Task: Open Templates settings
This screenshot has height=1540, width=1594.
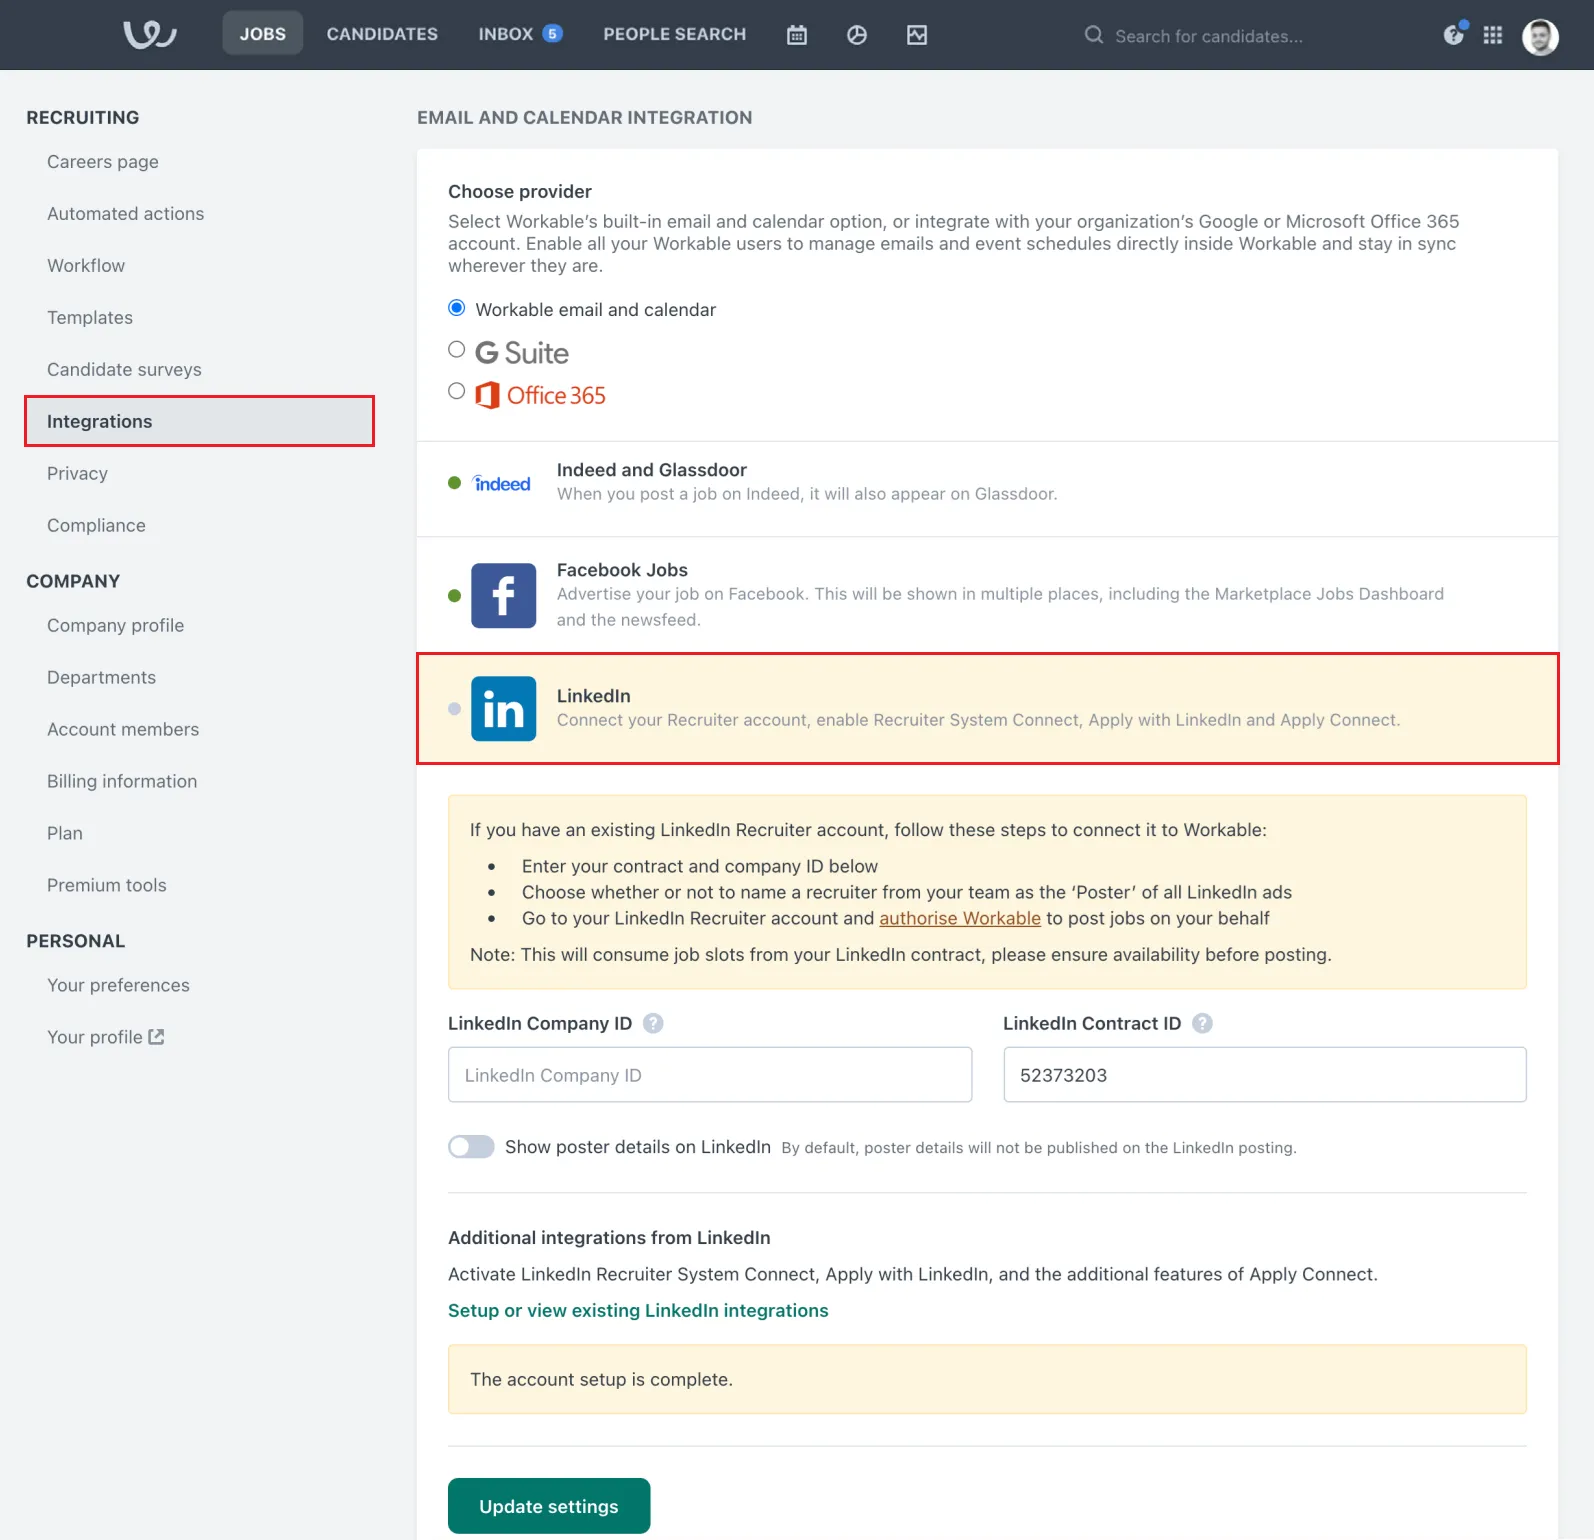Action: click(90, 318)
